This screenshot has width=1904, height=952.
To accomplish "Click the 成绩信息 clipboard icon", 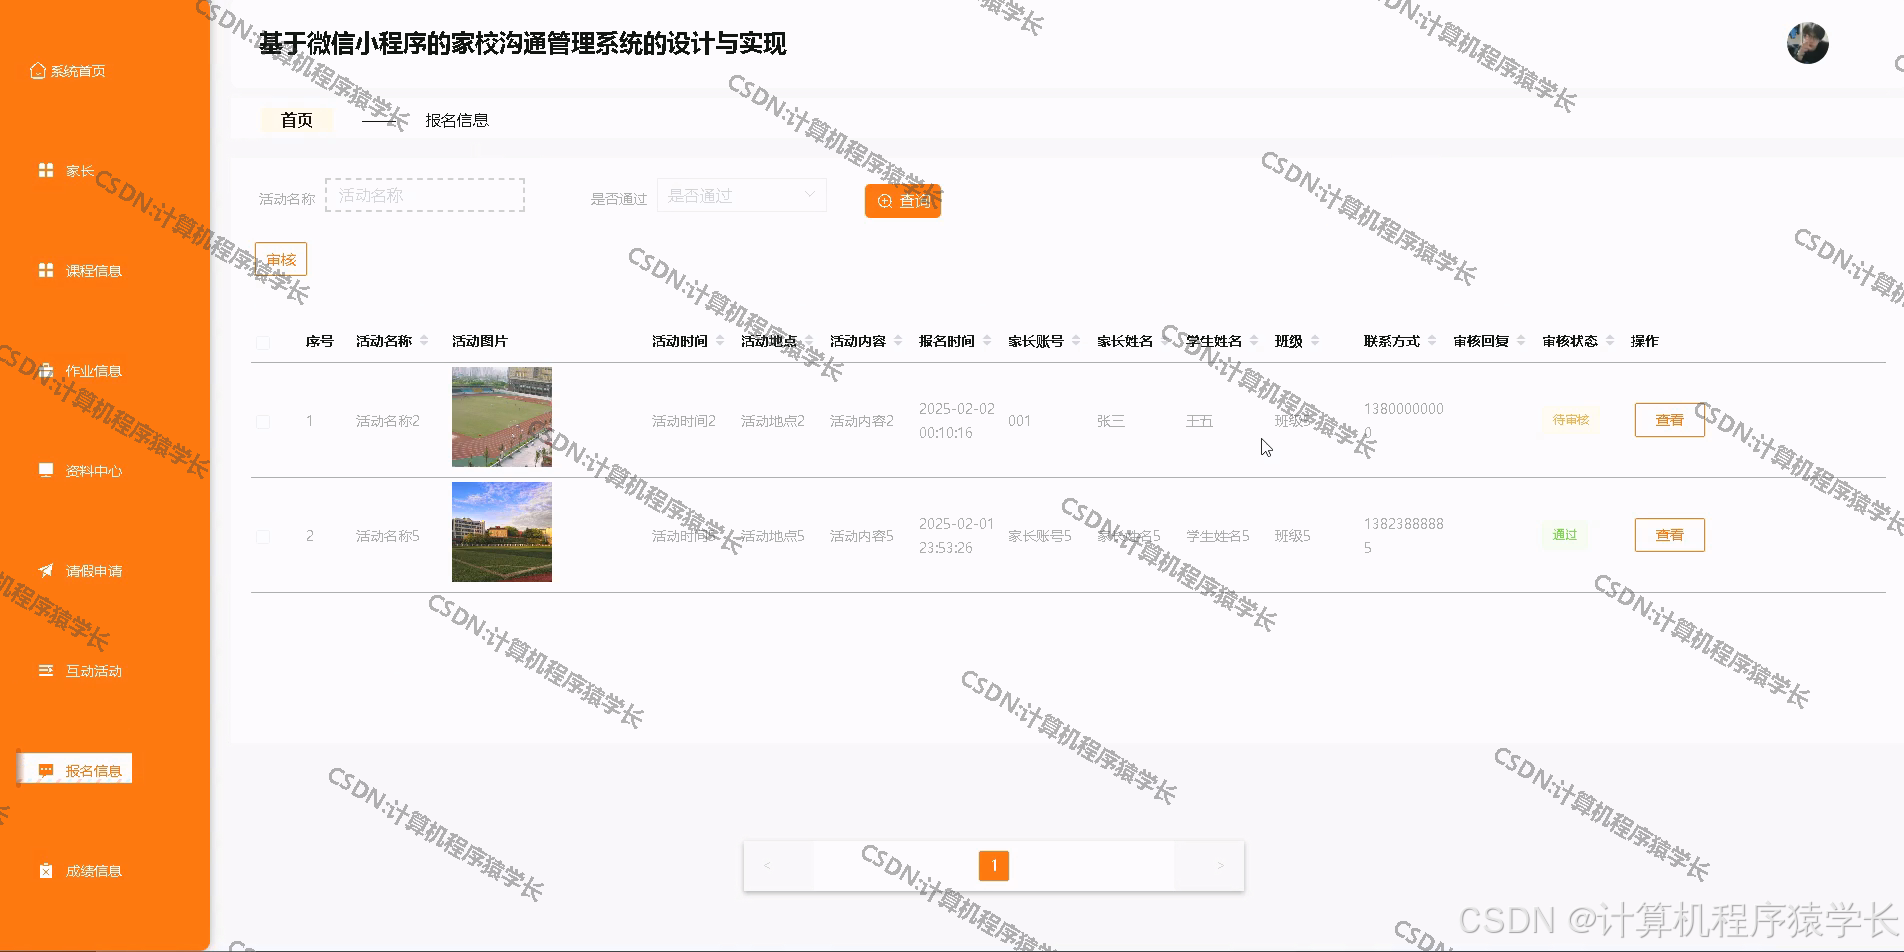I will point(46,871).
